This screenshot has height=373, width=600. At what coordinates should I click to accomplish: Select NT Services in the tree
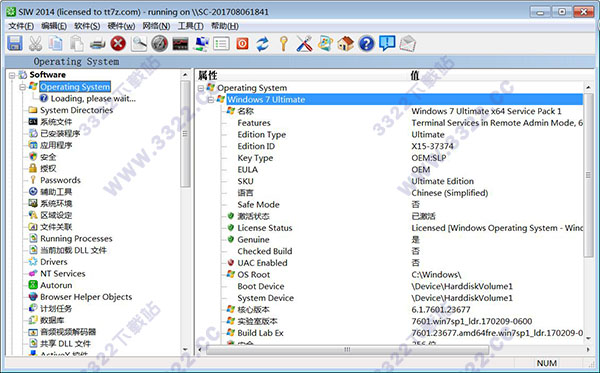(63, 274)
